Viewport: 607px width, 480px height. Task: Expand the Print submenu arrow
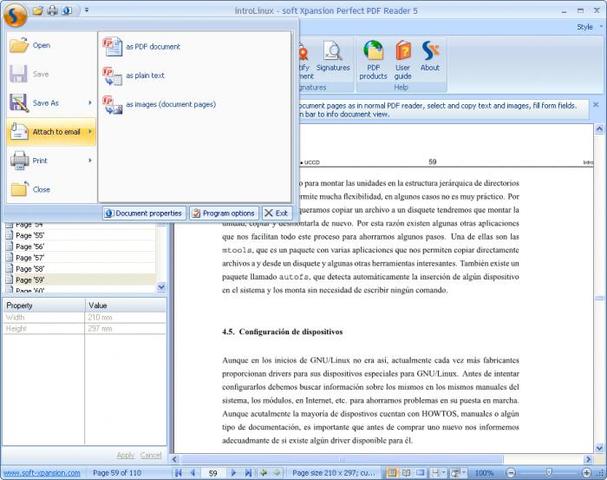(90, 160)
